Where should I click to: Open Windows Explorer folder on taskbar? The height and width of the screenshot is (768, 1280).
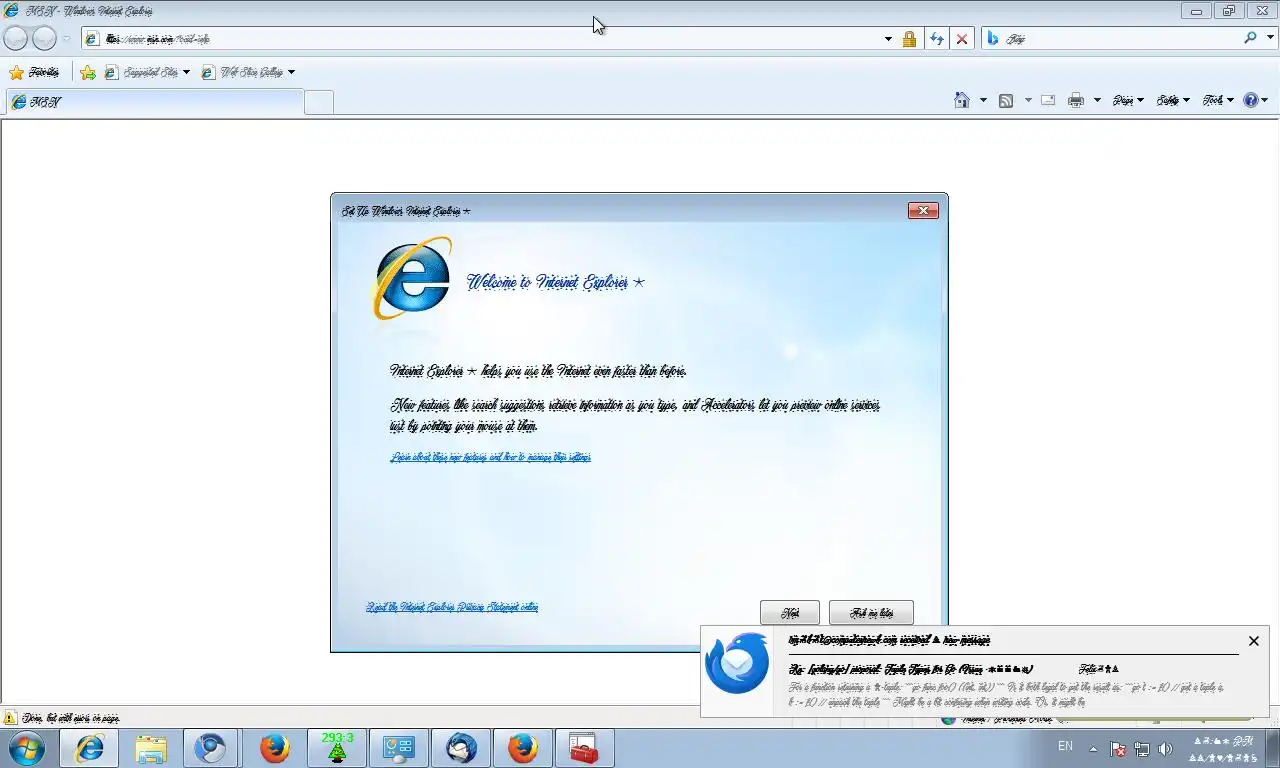coord(151,748)
